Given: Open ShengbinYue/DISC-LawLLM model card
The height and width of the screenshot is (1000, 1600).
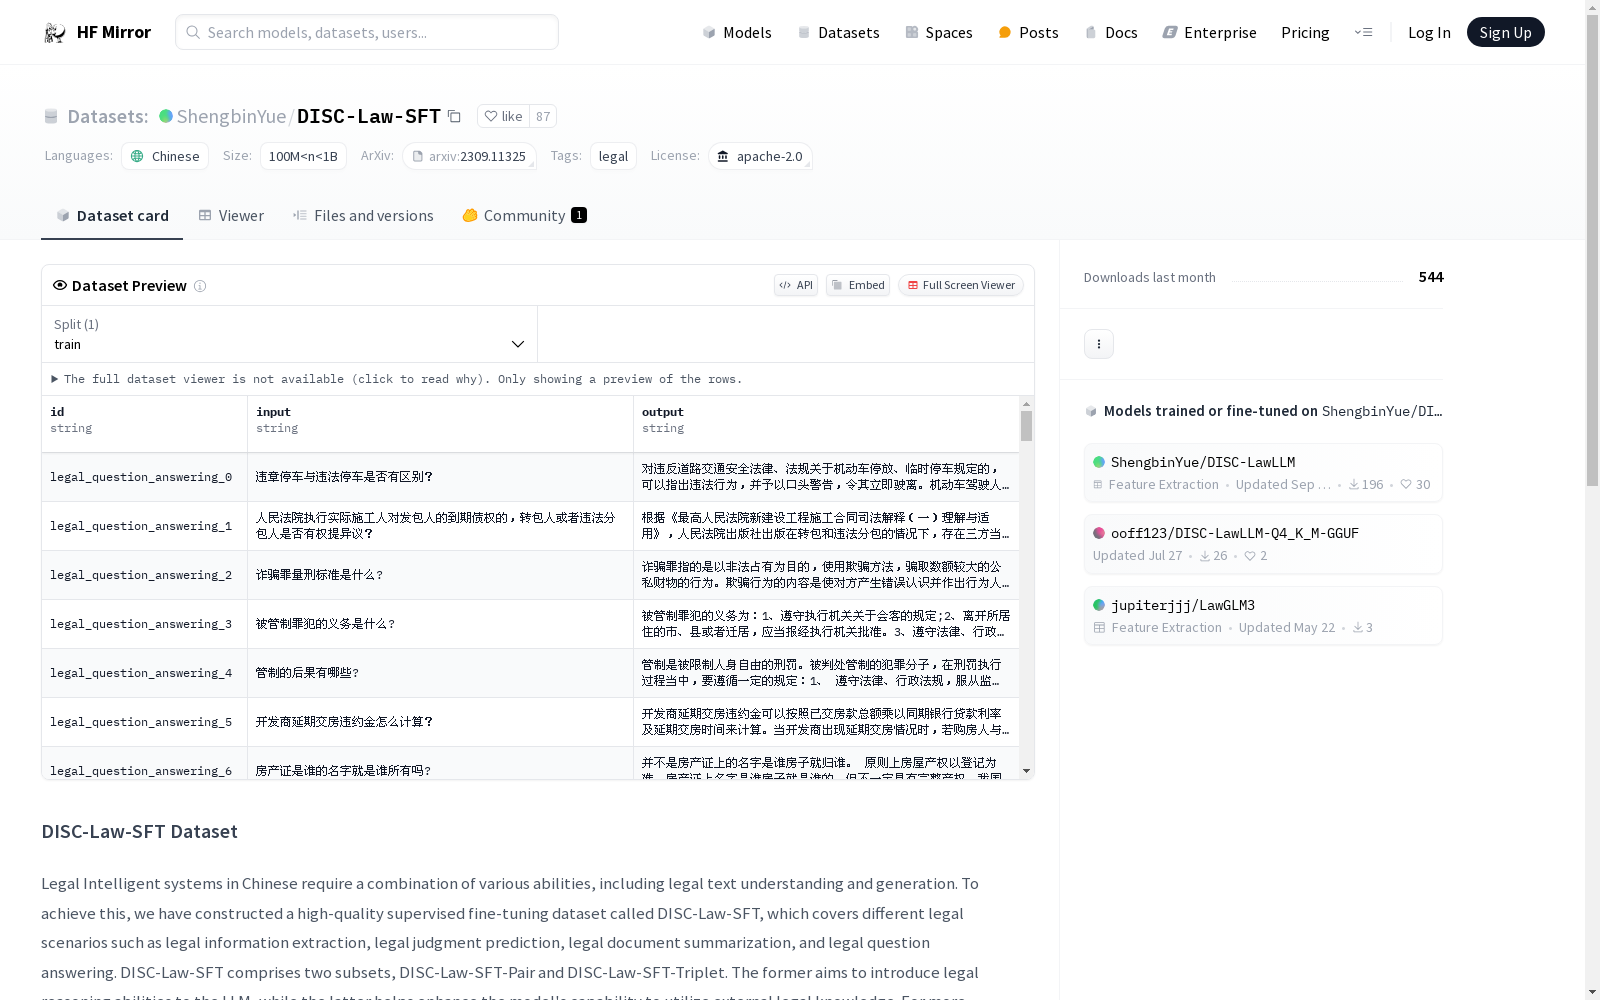Looking at the screenshot, I should 1263,473.
